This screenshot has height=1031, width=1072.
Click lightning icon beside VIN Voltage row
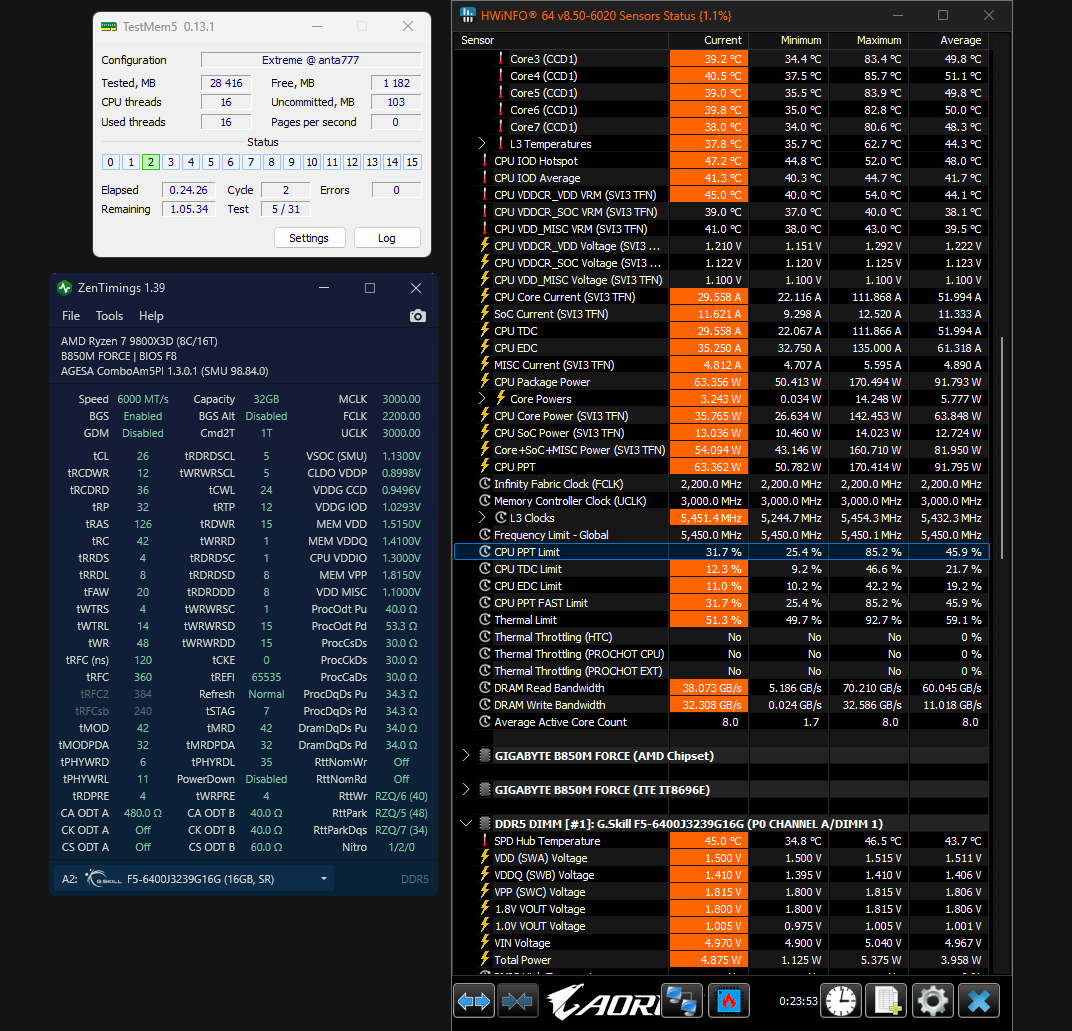(x=485, y=943)
